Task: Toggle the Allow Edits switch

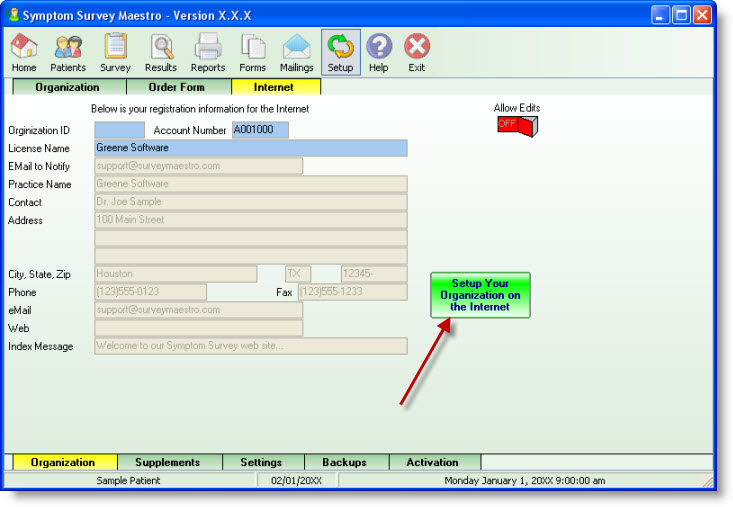Action: tap(517, 126)
